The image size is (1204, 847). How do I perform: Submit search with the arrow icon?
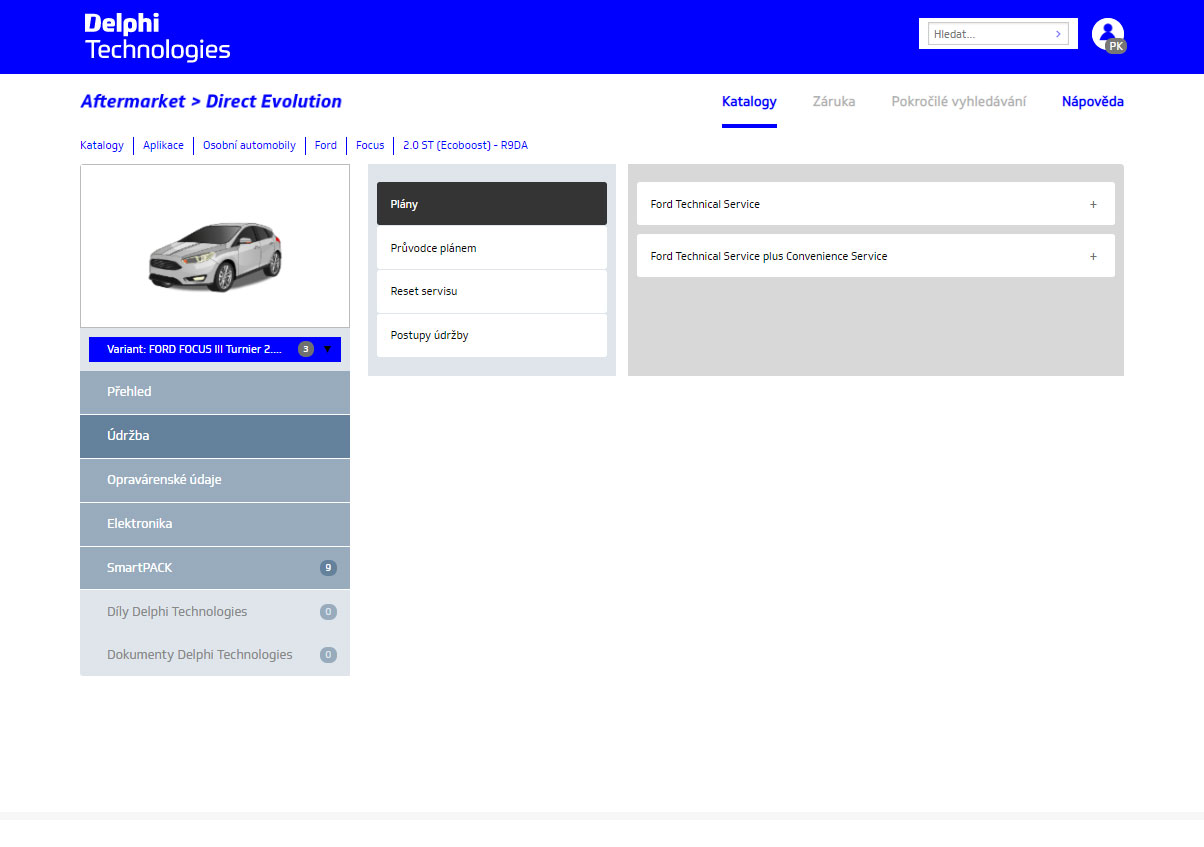point(1058,34)
